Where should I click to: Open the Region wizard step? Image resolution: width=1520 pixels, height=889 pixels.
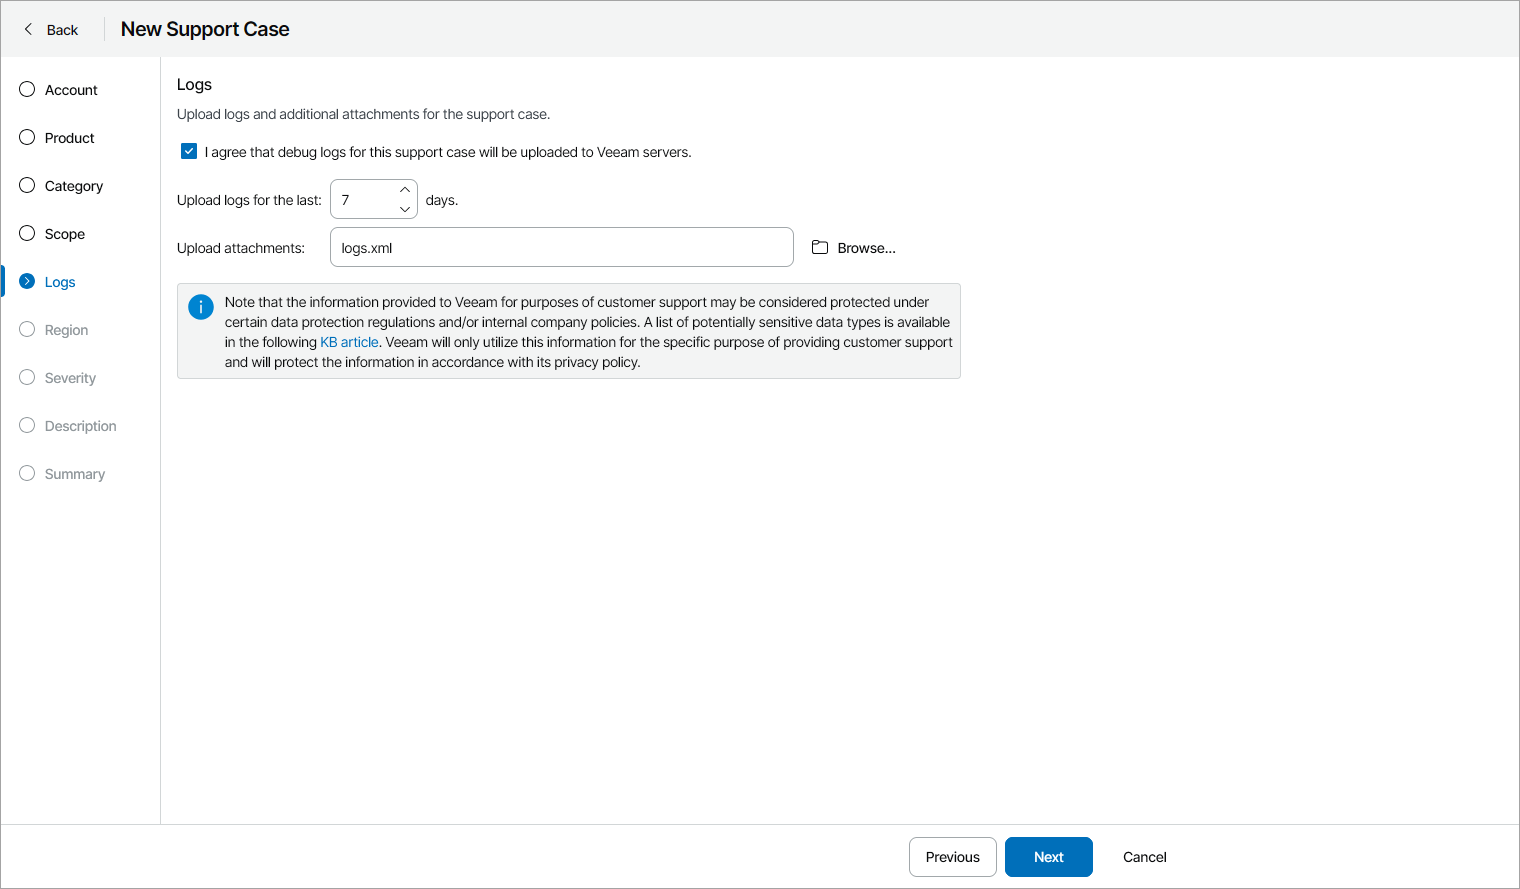66,330
